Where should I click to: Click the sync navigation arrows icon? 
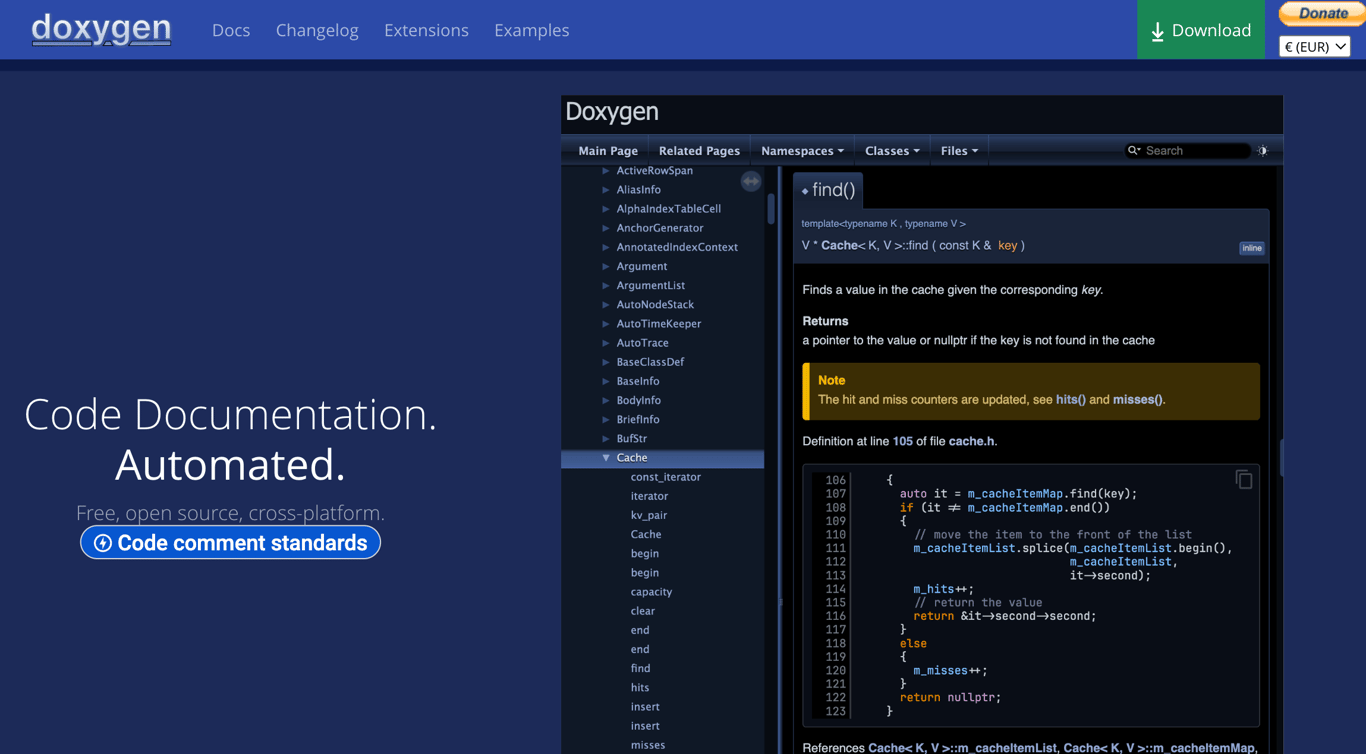tap(751, 182)
